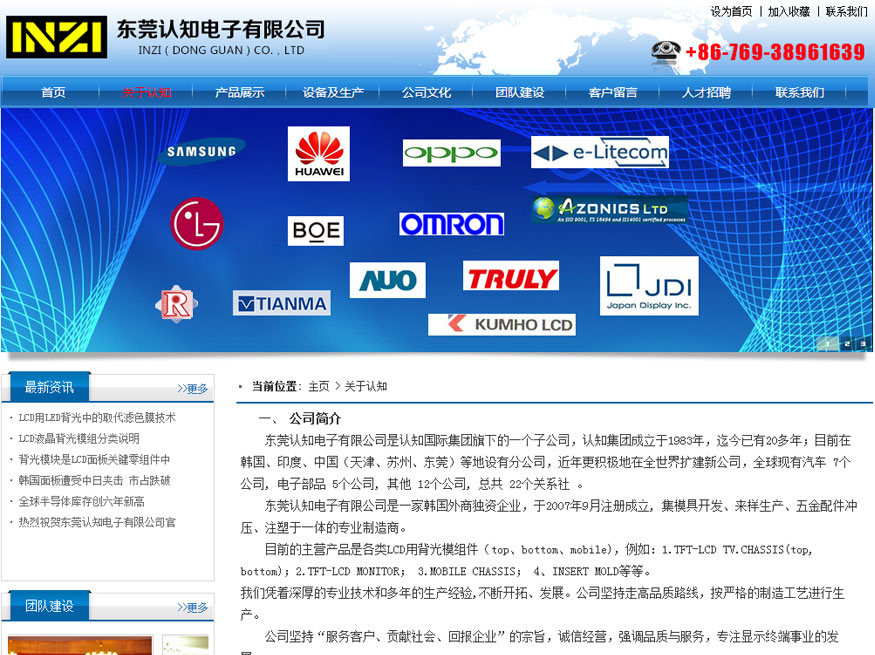875x655 pixels.
Task: Click the telephone icon beside the phone number
Action: pos(665,54)
